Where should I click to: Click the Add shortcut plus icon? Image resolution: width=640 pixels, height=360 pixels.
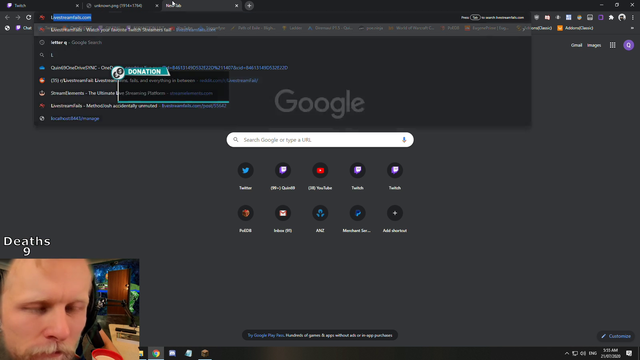395,213
